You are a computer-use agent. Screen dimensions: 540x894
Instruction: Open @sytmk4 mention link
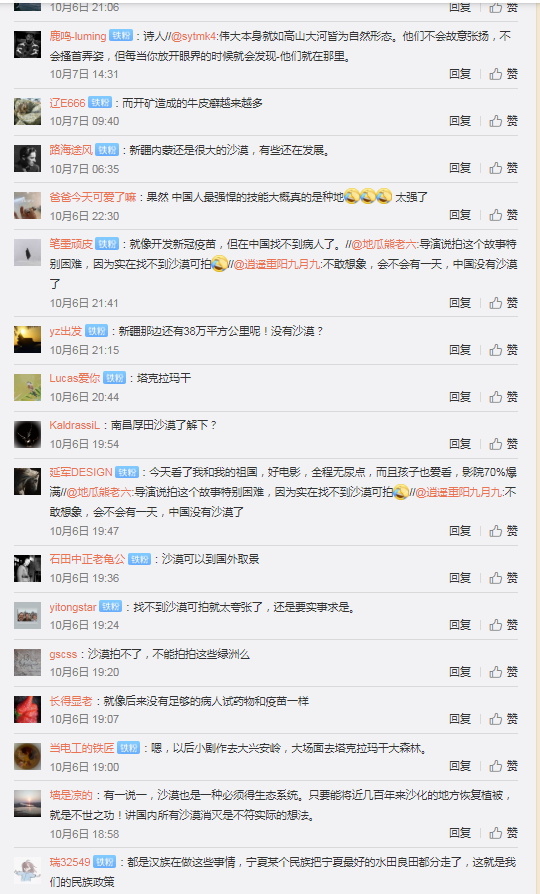(x=194, y=36)
